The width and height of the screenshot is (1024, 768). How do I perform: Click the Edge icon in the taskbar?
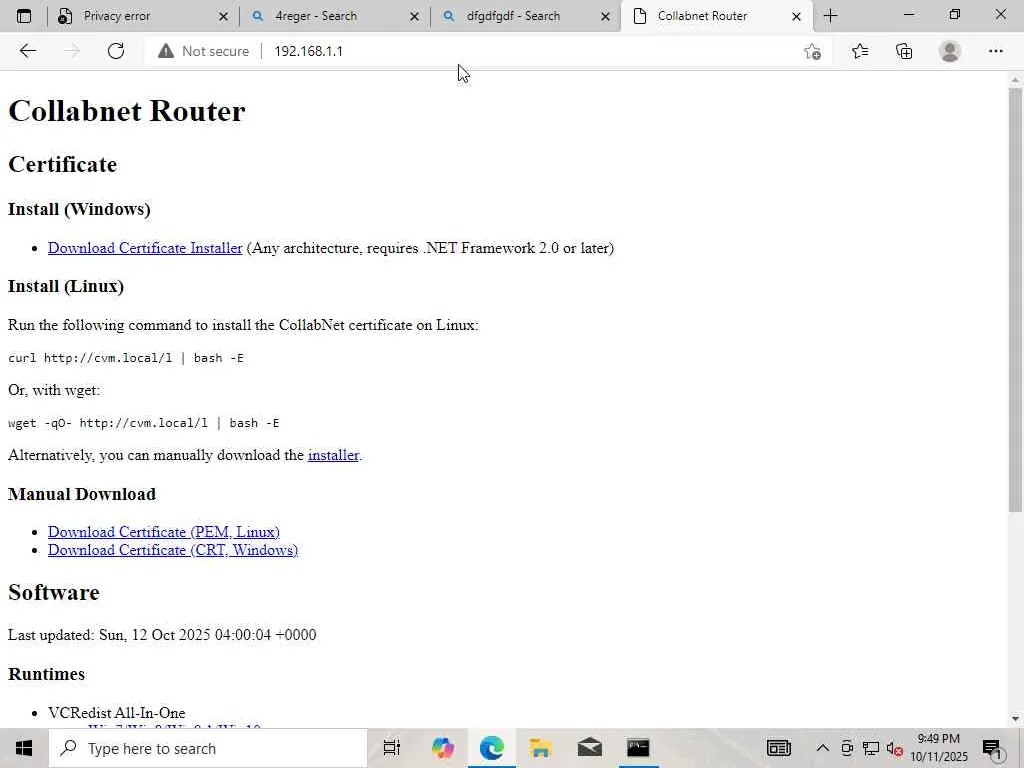tap(491, 748)
